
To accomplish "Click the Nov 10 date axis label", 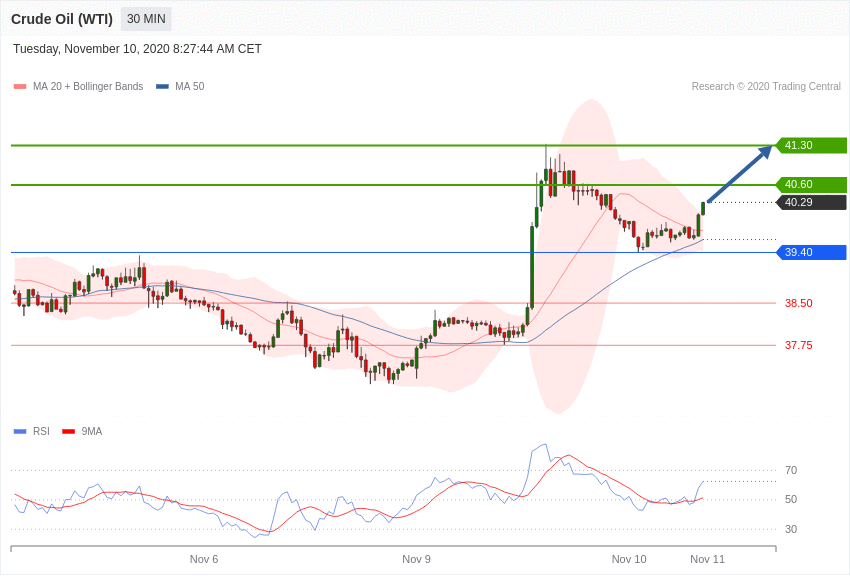I will [x=629, y=559].
